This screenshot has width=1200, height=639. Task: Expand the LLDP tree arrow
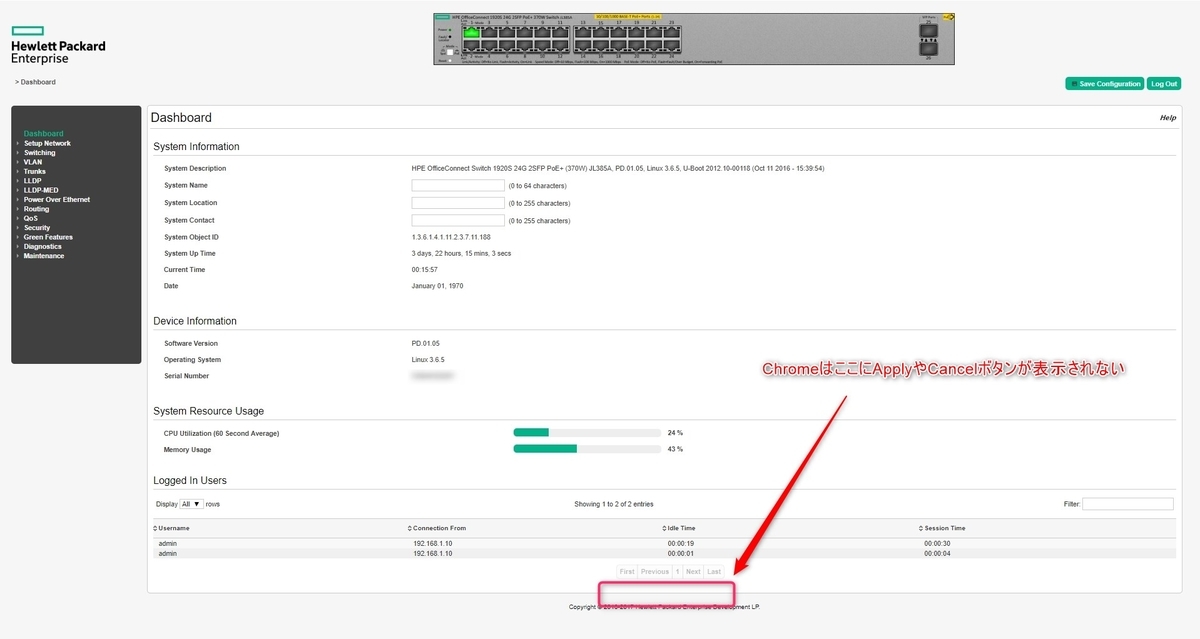click(18, 181)
